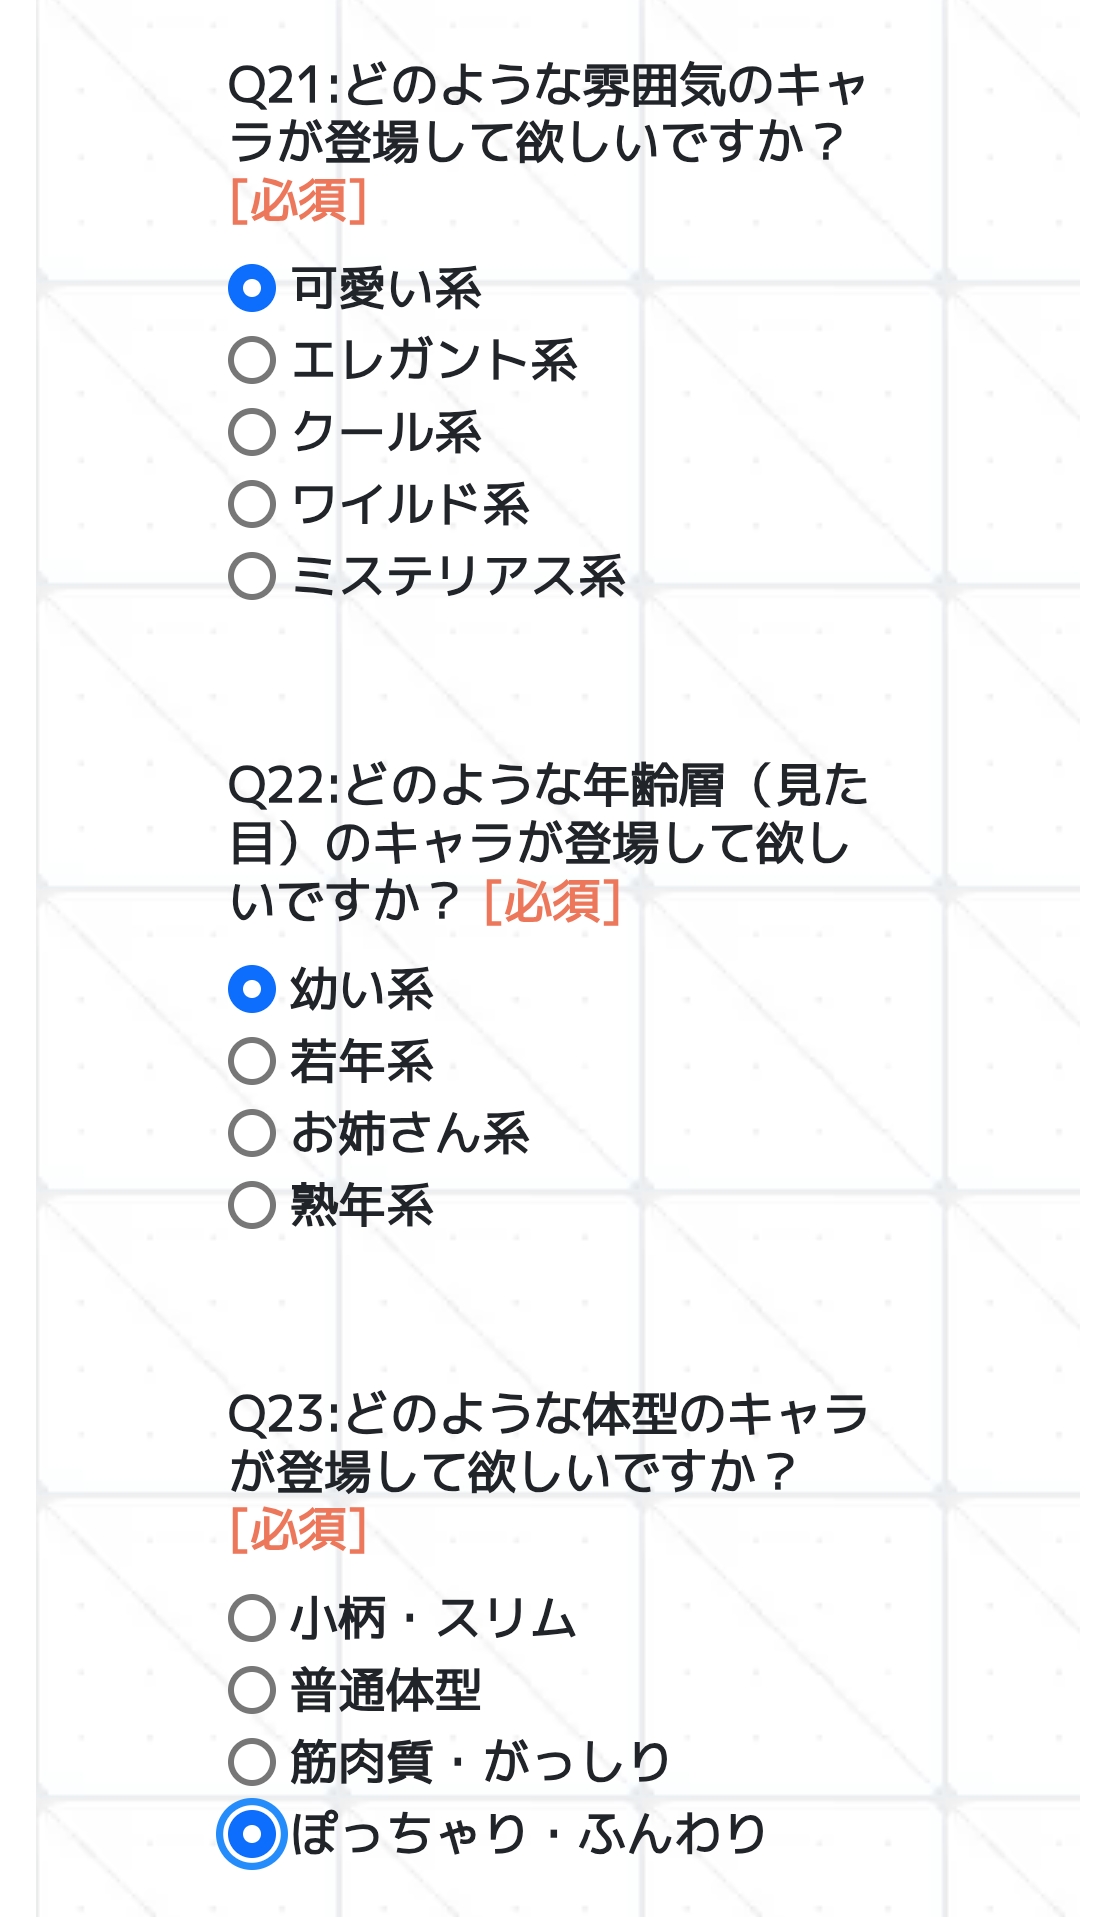Click the [必須] marker beside Q22
Screen dimensions: 1116x1917
click(552, 902)
